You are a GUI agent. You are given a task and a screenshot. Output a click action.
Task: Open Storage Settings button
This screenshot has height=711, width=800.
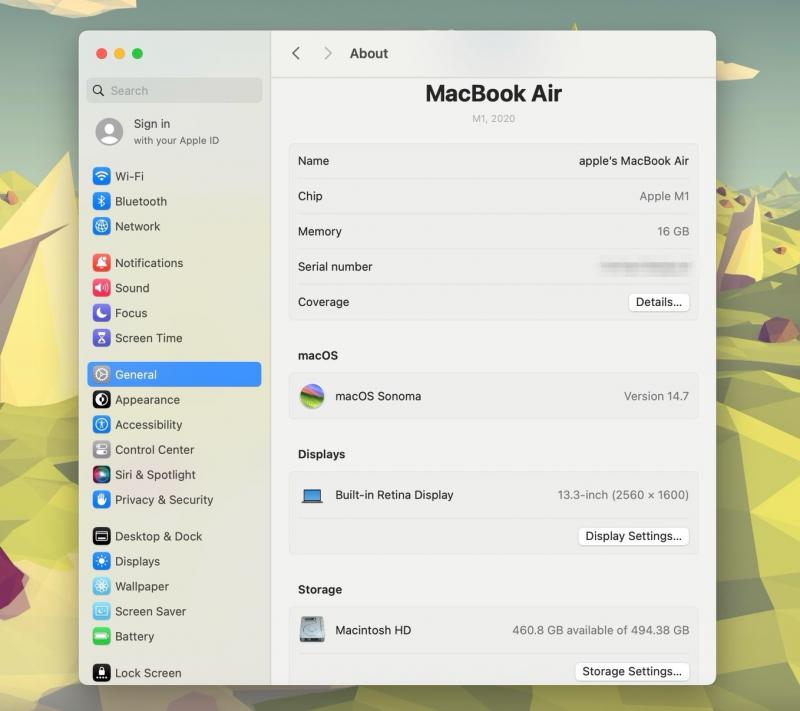[632, 671]
